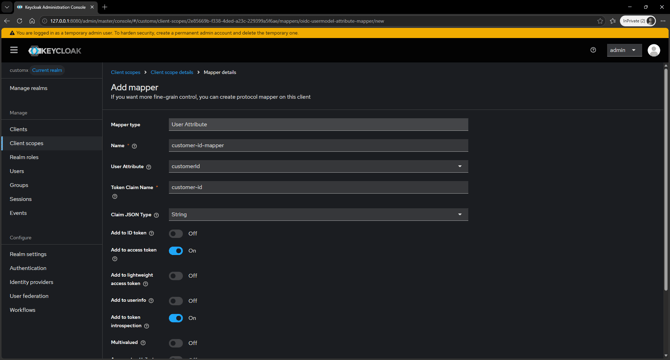Click the Token Claim Name input field
The image size is (670, 360).
tap(318, 187)
